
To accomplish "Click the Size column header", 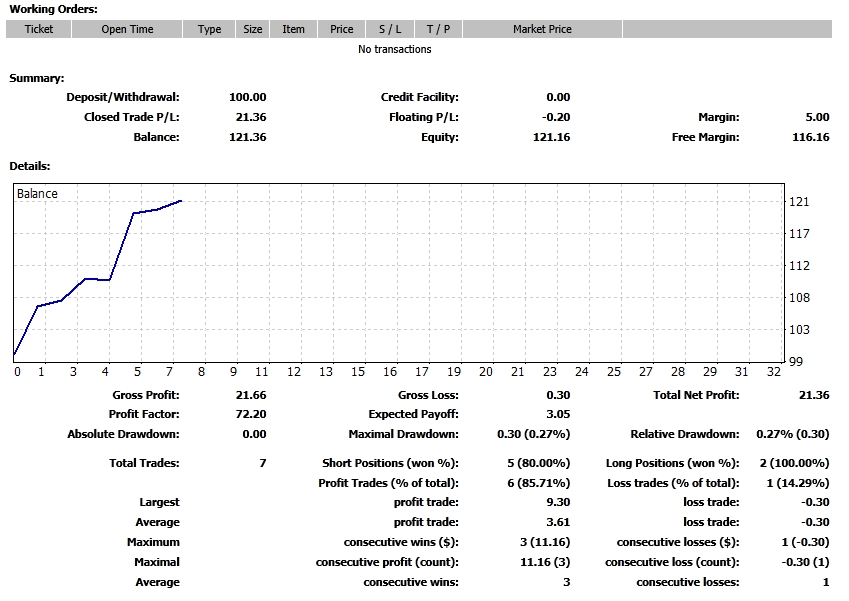I will pyautogui.click(x=252, y=29).
